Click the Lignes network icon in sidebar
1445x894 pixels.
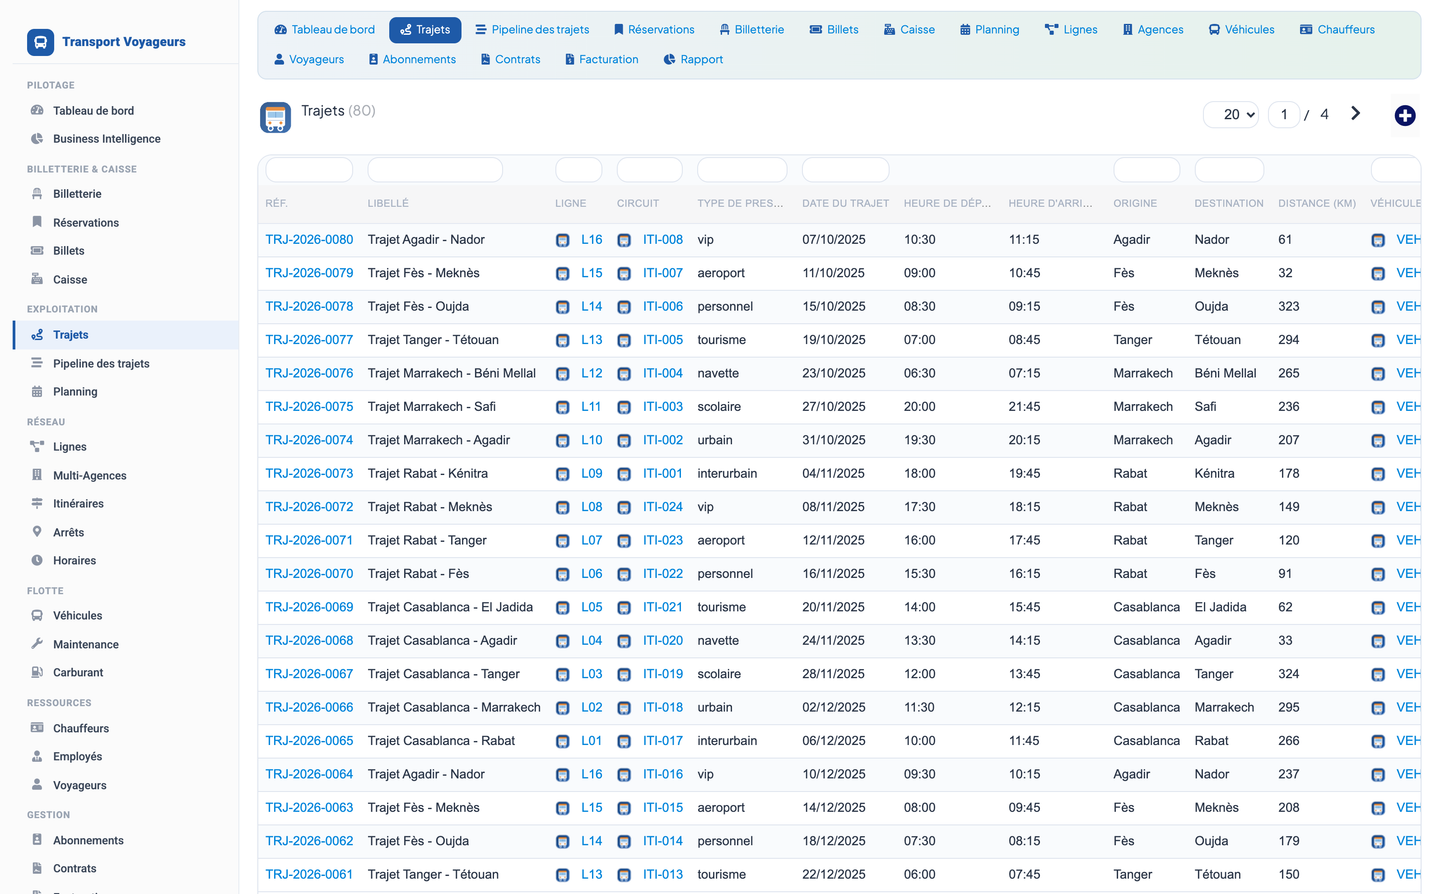pos(37,447)
